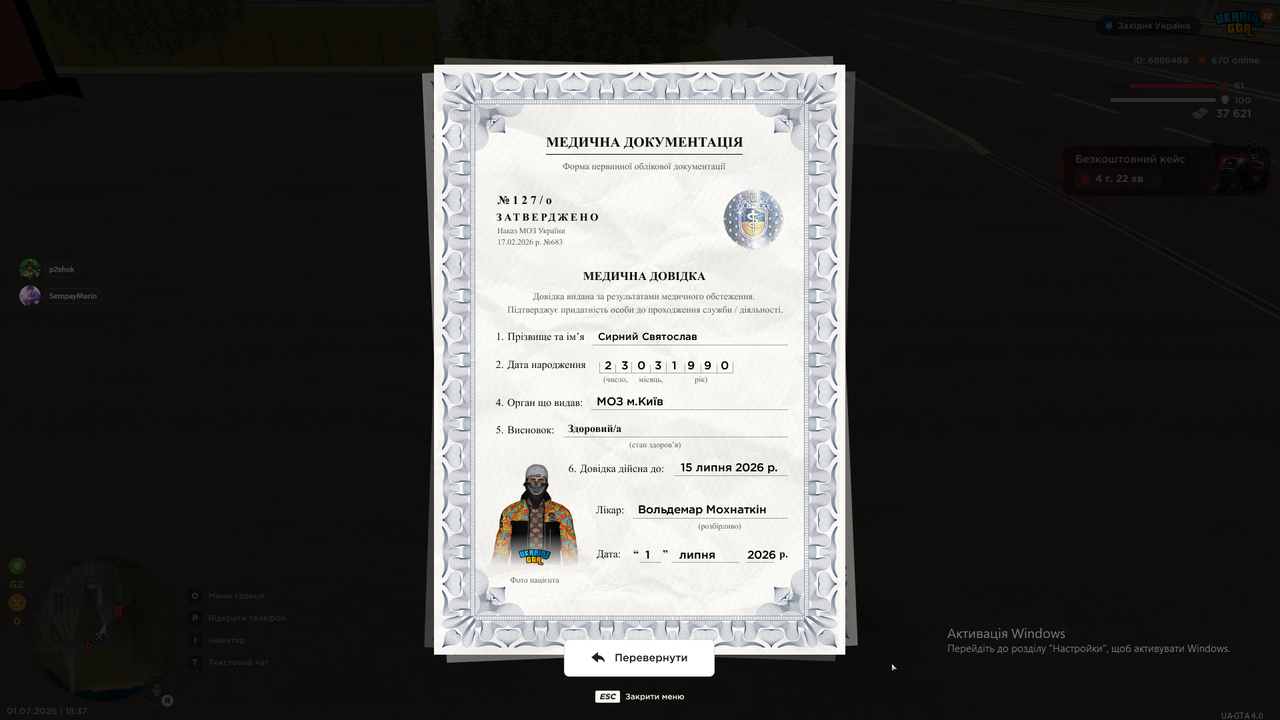Click the p2shok player avatar
The width and height of the screenshot is (1280, 720).
30,269
